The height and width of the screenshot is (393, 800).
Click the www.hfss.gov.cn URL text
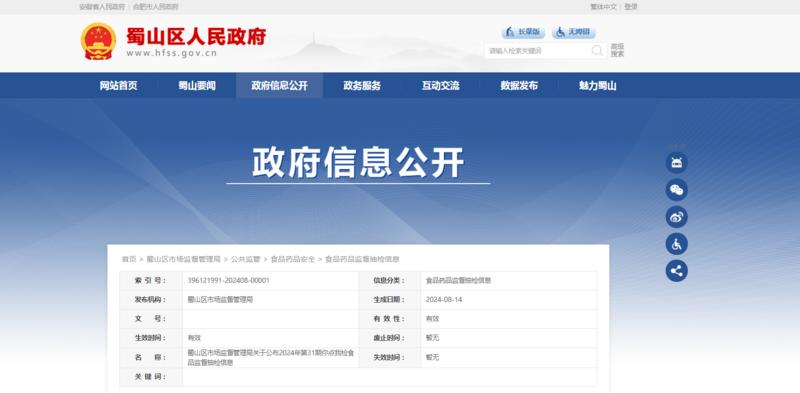tap(172, 53)
